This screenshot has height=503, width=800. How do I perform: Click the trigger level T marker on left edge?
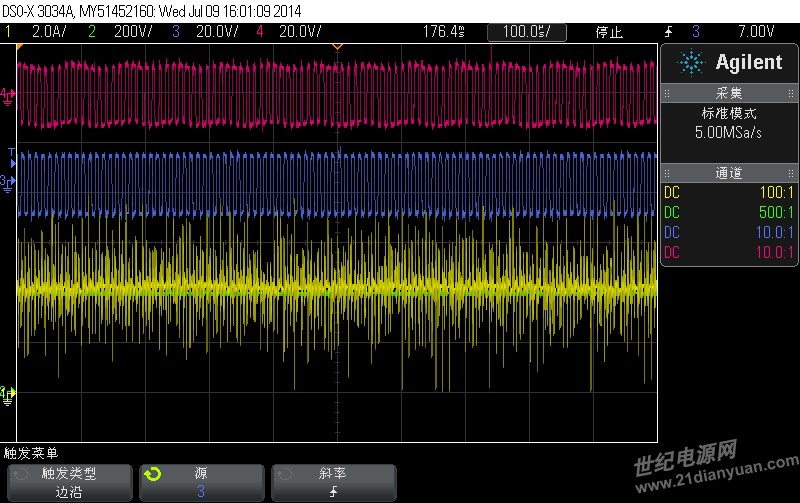click(x=11, y=158)
